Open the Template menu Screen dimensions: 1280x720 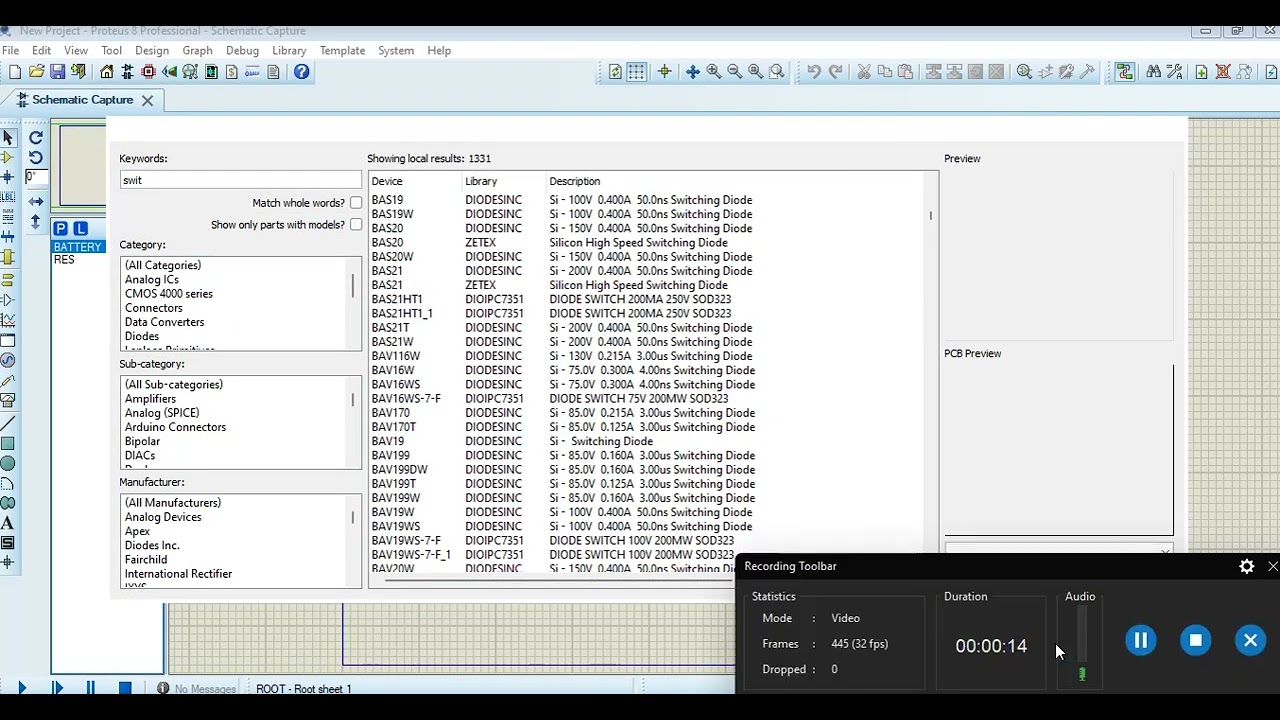click(x=342, y=50)
